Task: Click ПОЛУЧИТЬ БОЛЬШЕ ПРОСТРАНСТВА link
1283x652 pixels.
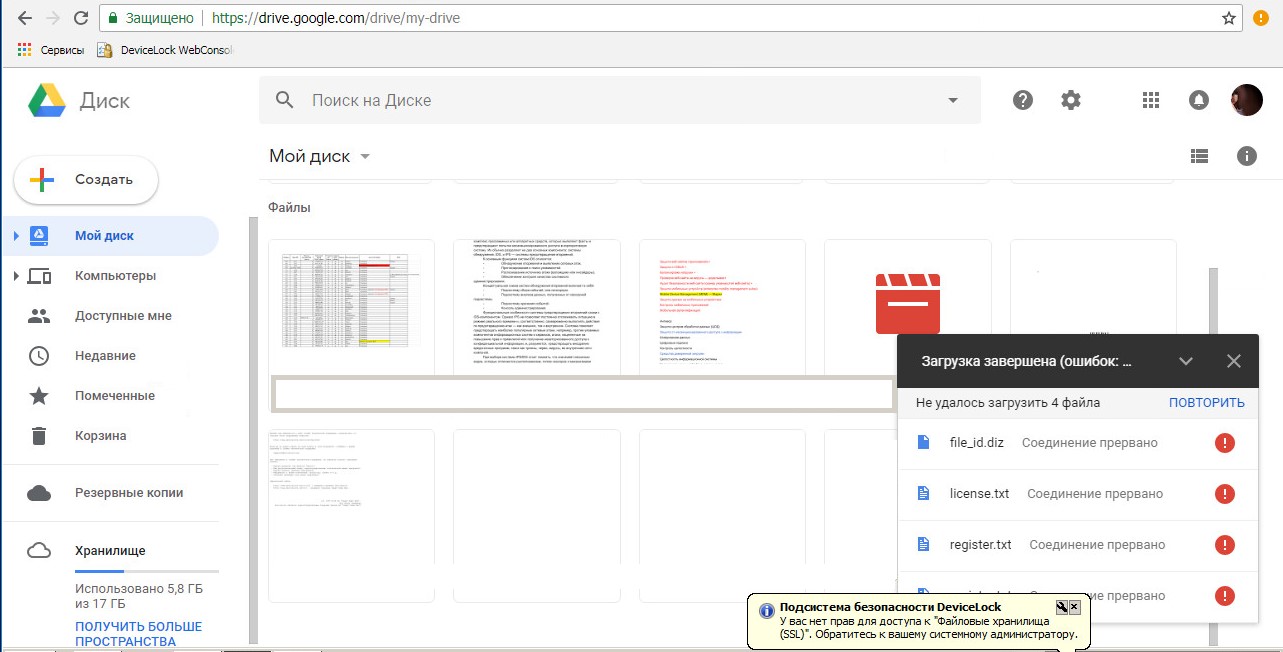Action: coord(138,634)
